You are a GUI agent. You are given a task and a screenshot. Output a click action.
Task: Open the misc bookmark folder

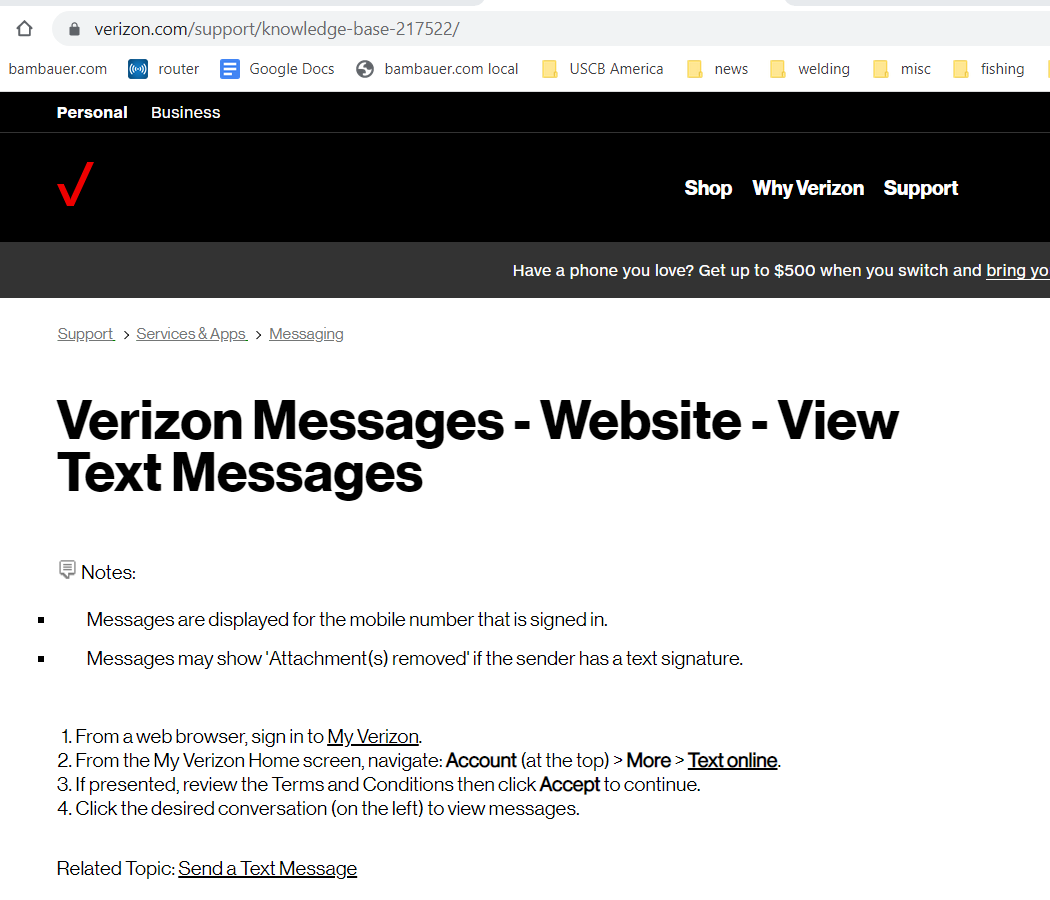point(902,69)
